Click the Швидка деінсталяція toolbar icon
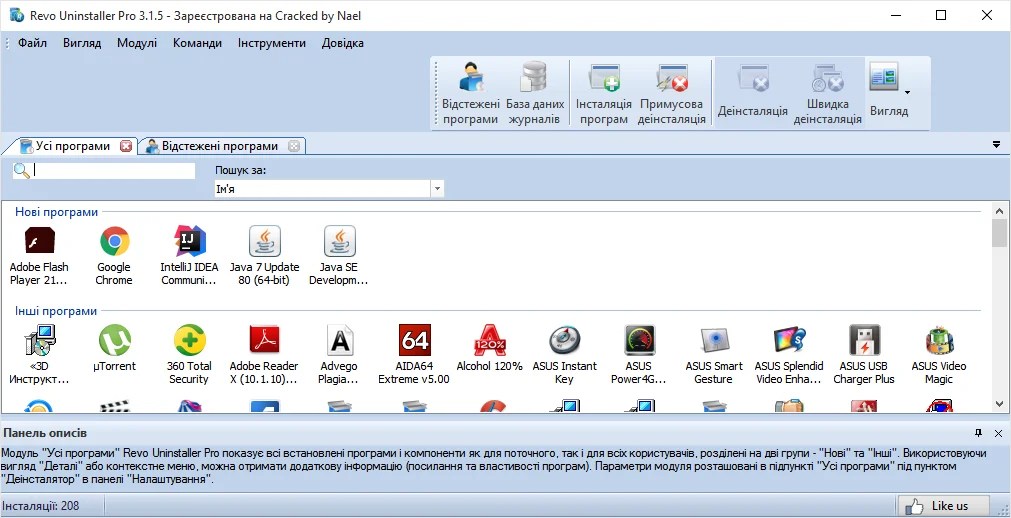The height and width of the screenshot is (518, 1011). (x=827, y=94)
